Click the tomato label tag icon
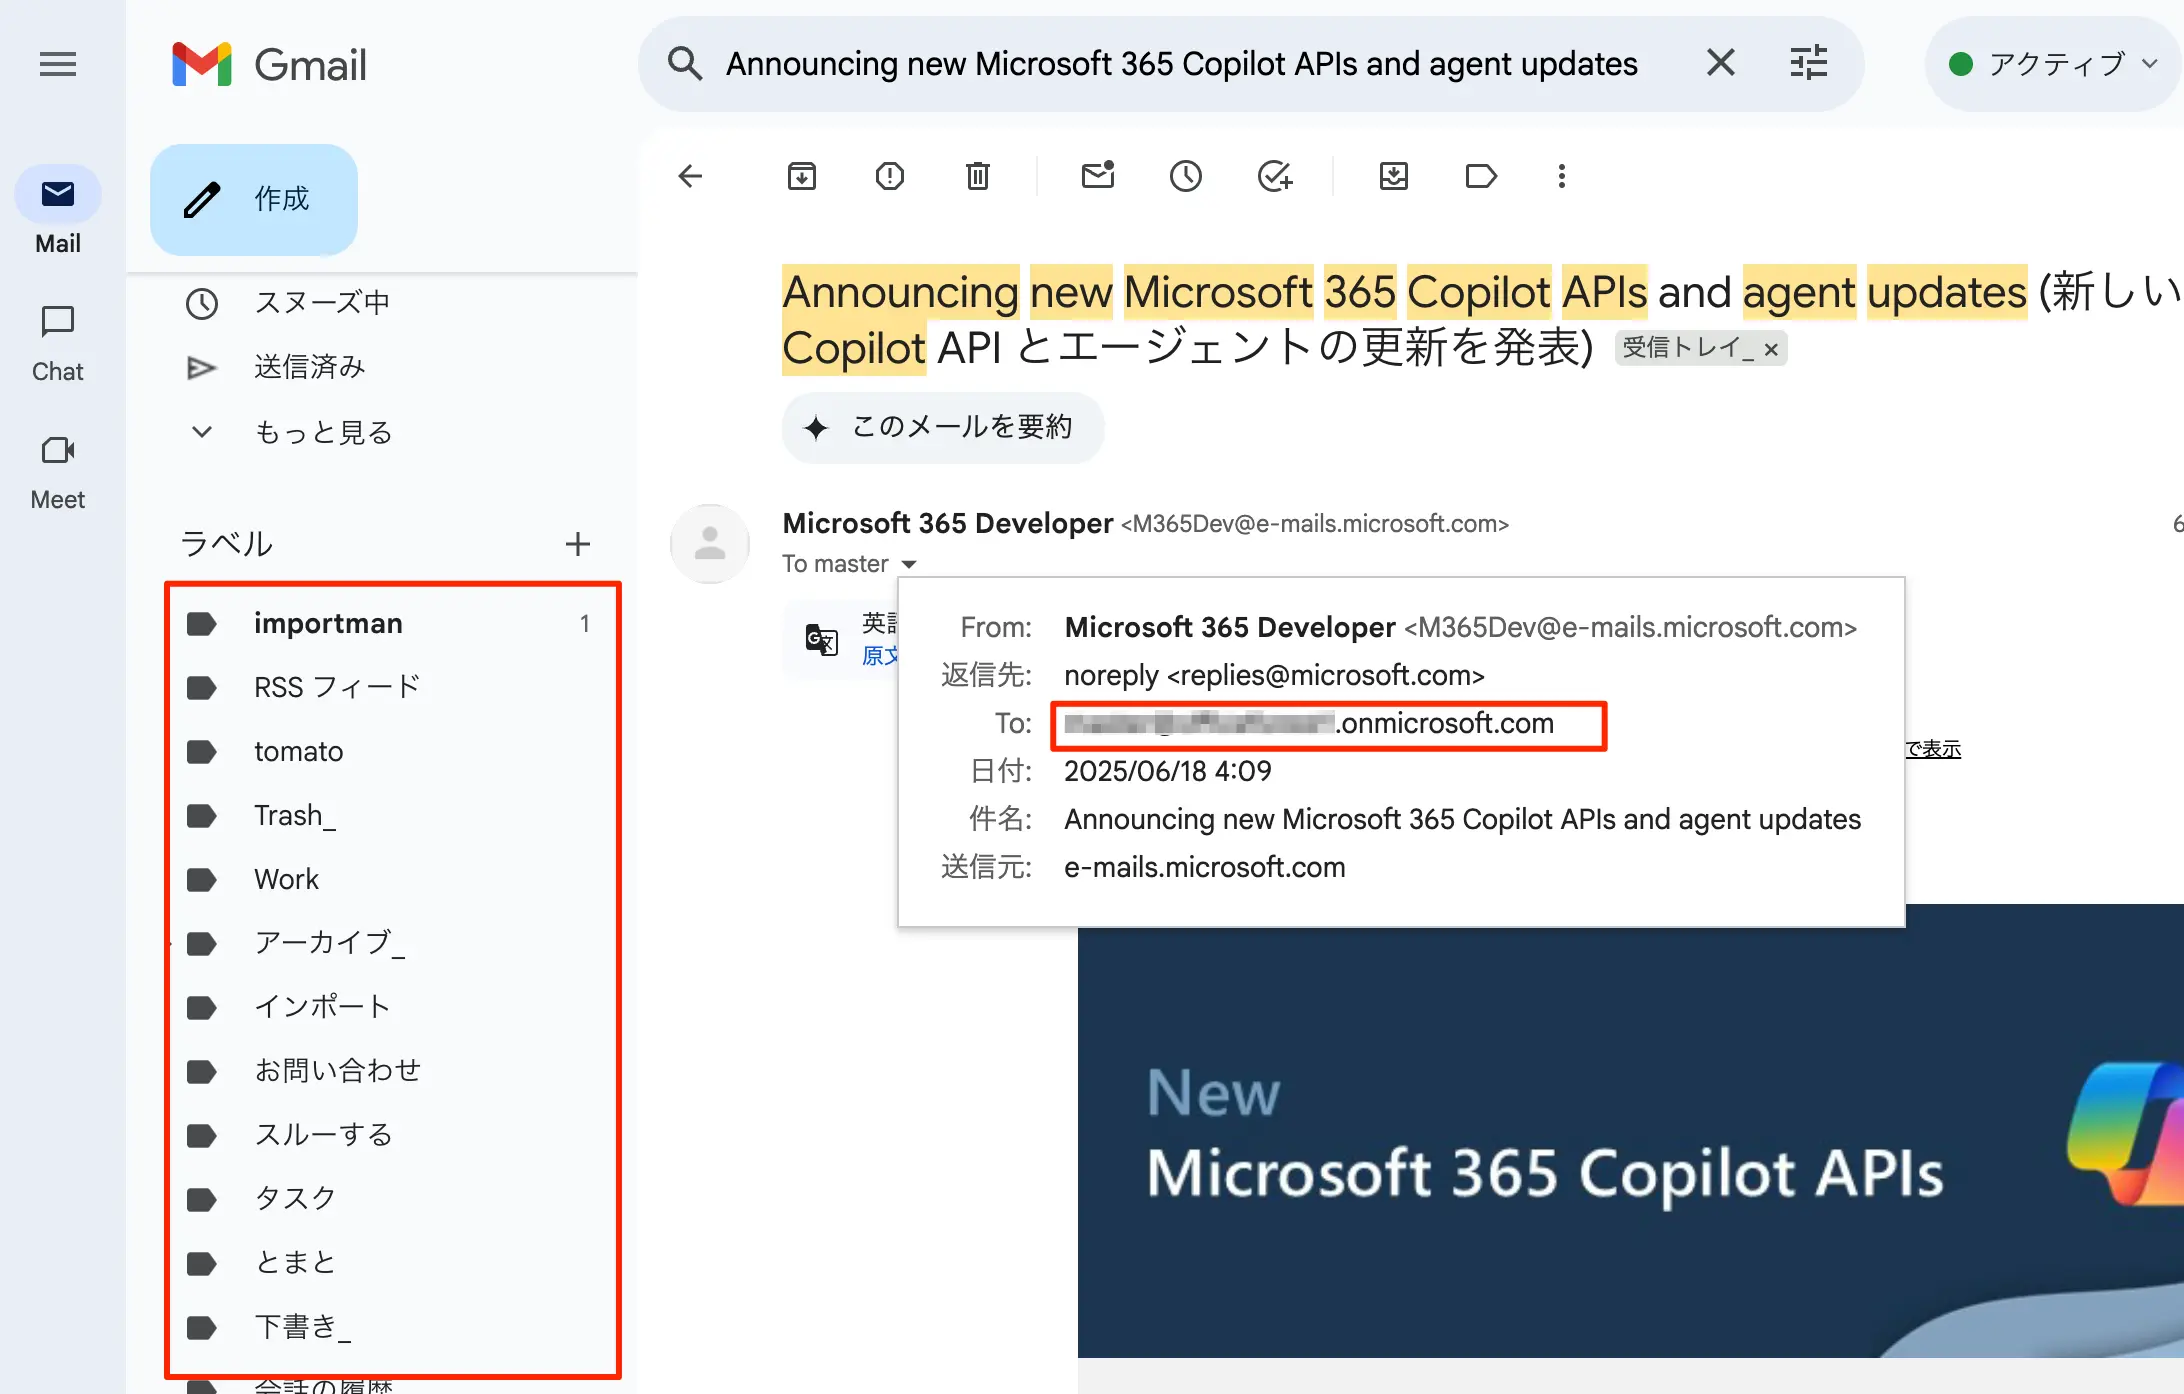Screen dimensions: 2184x1394 [202, 752]
